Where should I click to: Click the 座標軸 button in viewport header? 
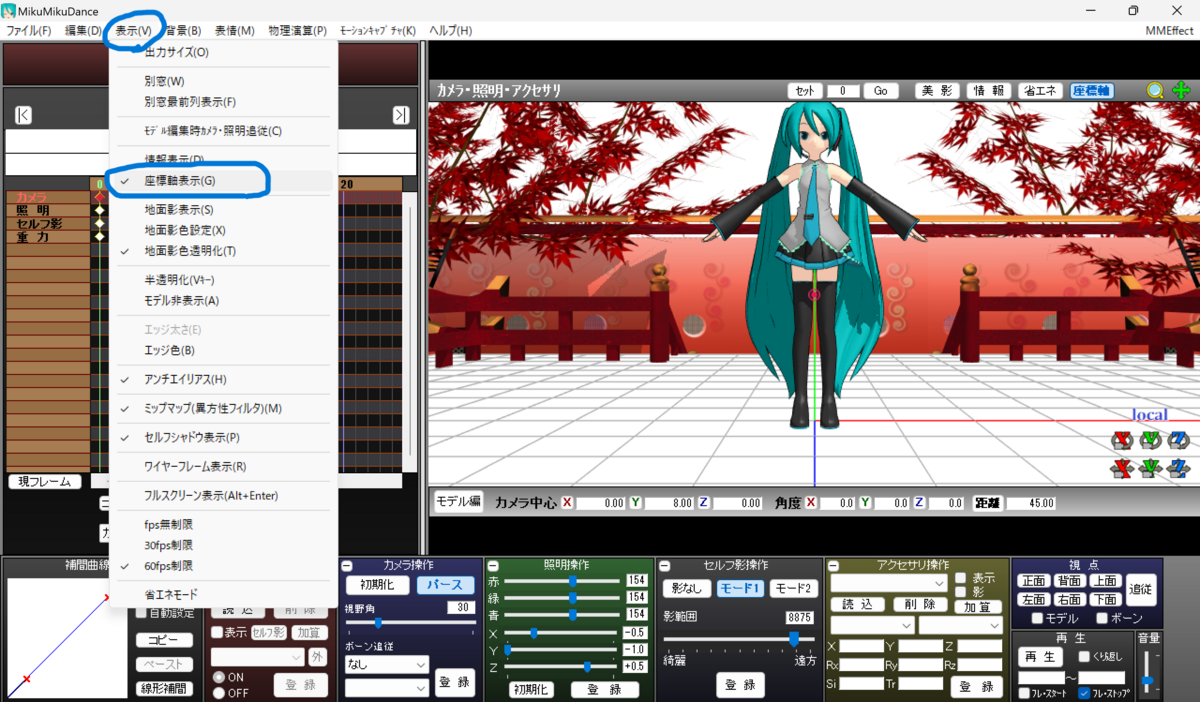1092,90
